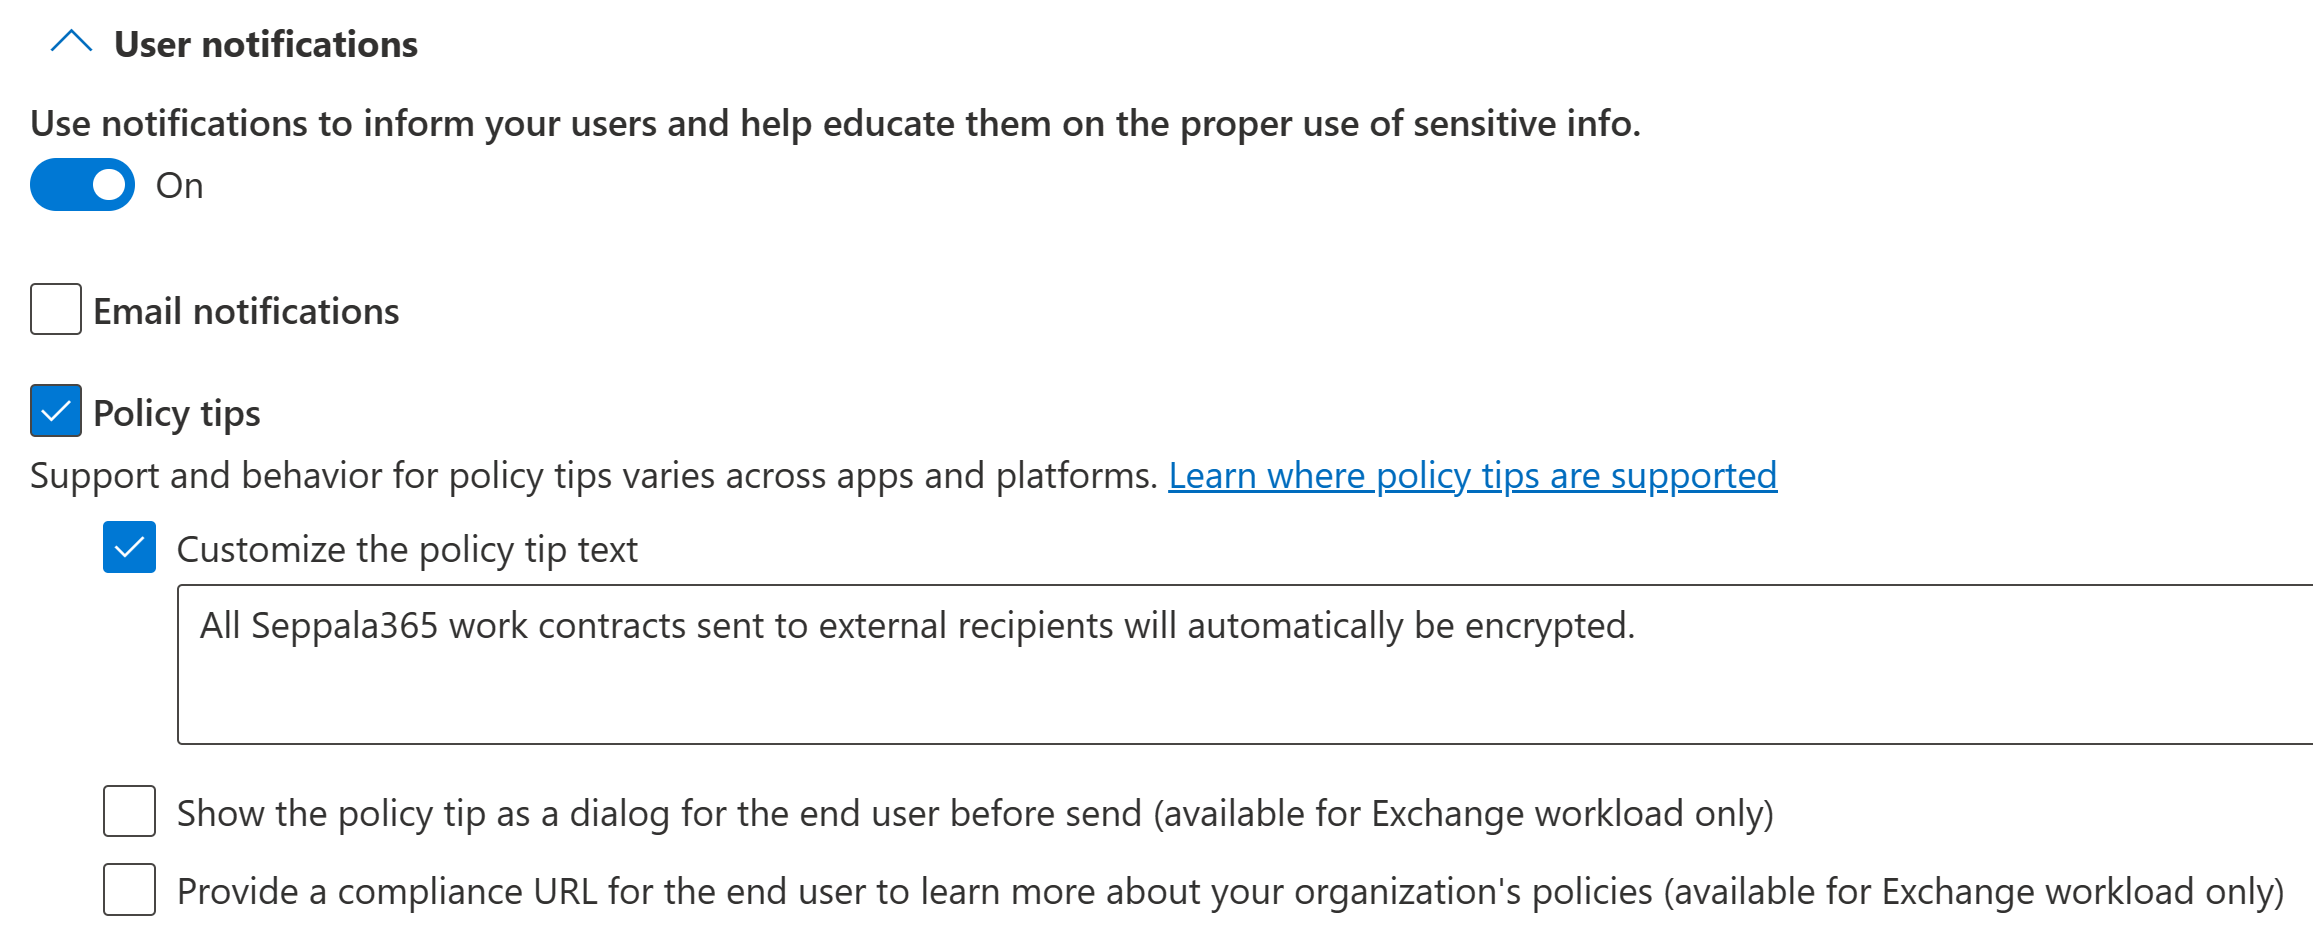Check the Email notifications checkbox

point(56,309)
